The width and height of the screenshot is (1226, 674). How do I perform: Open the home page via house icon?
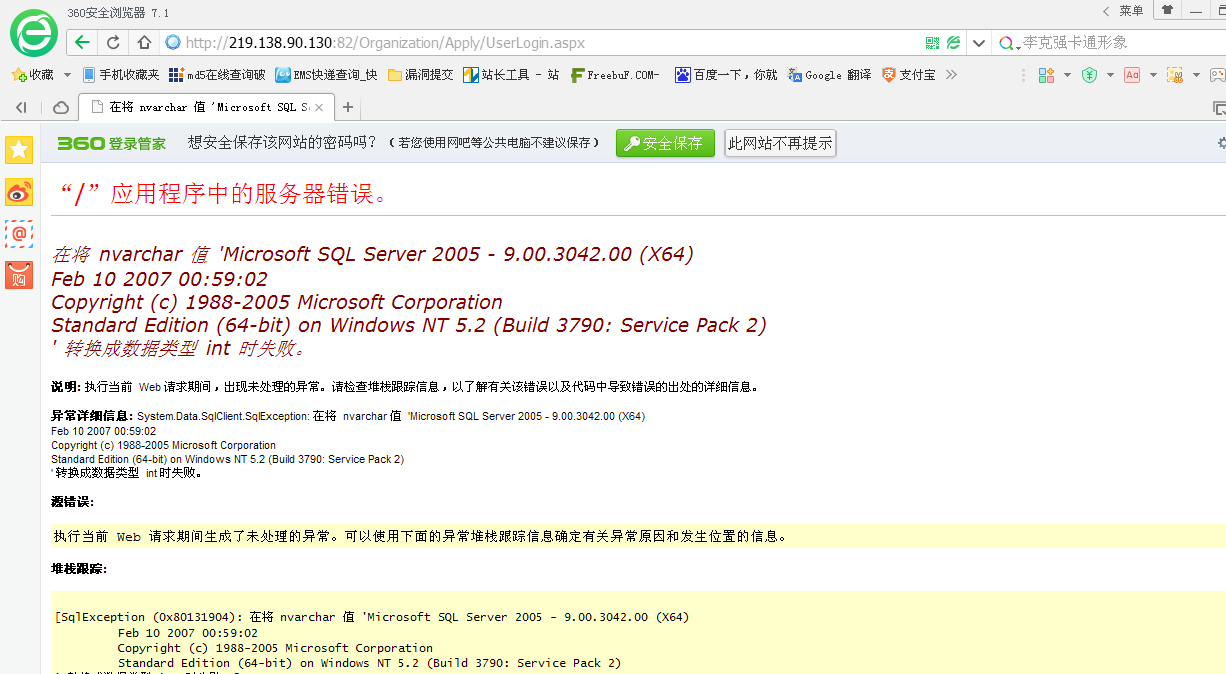click(143, 42)
